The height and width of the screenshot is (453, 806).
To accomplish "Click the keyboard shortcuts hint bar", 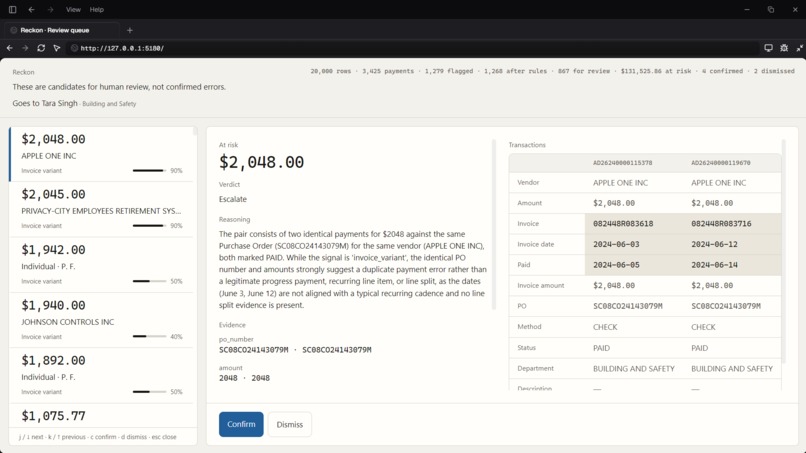I will (x=98, y=437).
